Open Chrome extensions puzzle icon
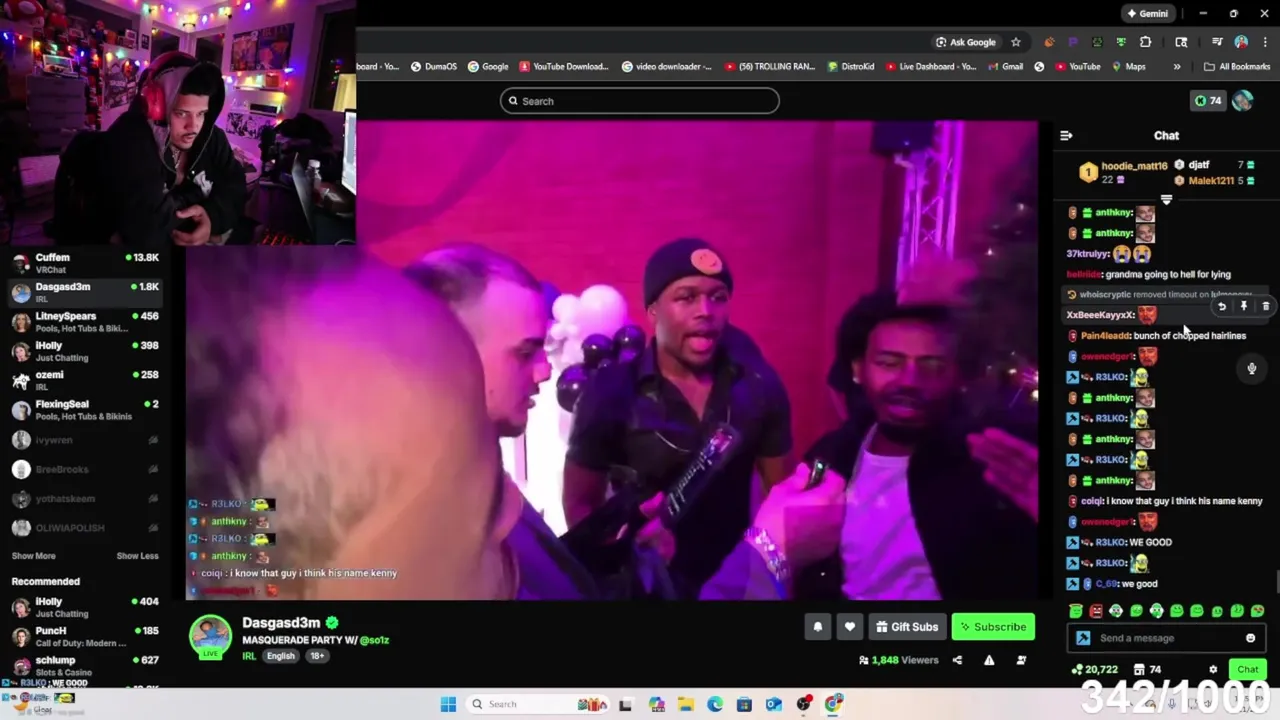The width and height of the screenshot is (1280, 720). click(1145, 42)
